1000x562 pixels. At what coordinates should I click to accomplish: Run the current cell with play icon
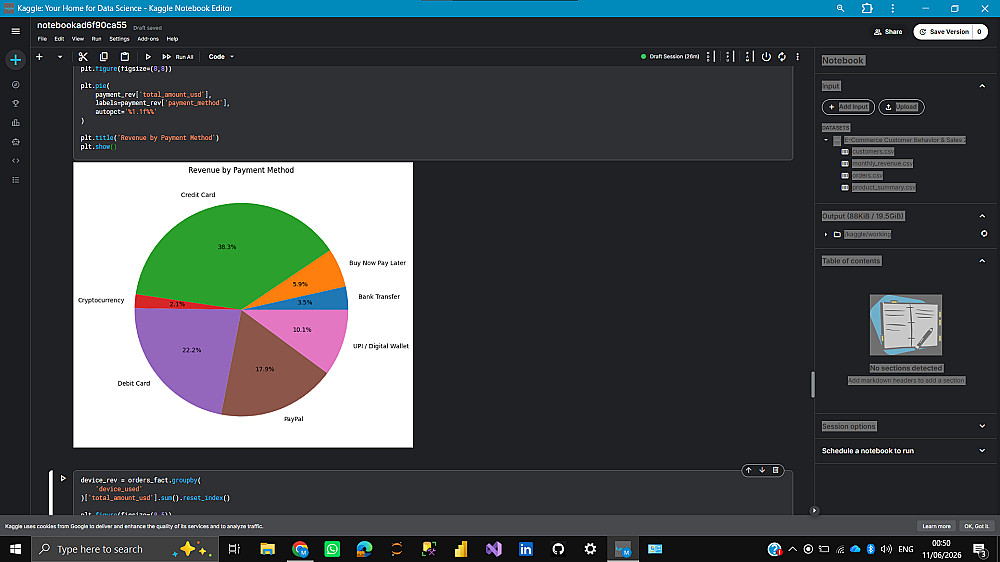pyautogui.click(x=148, y=57)
